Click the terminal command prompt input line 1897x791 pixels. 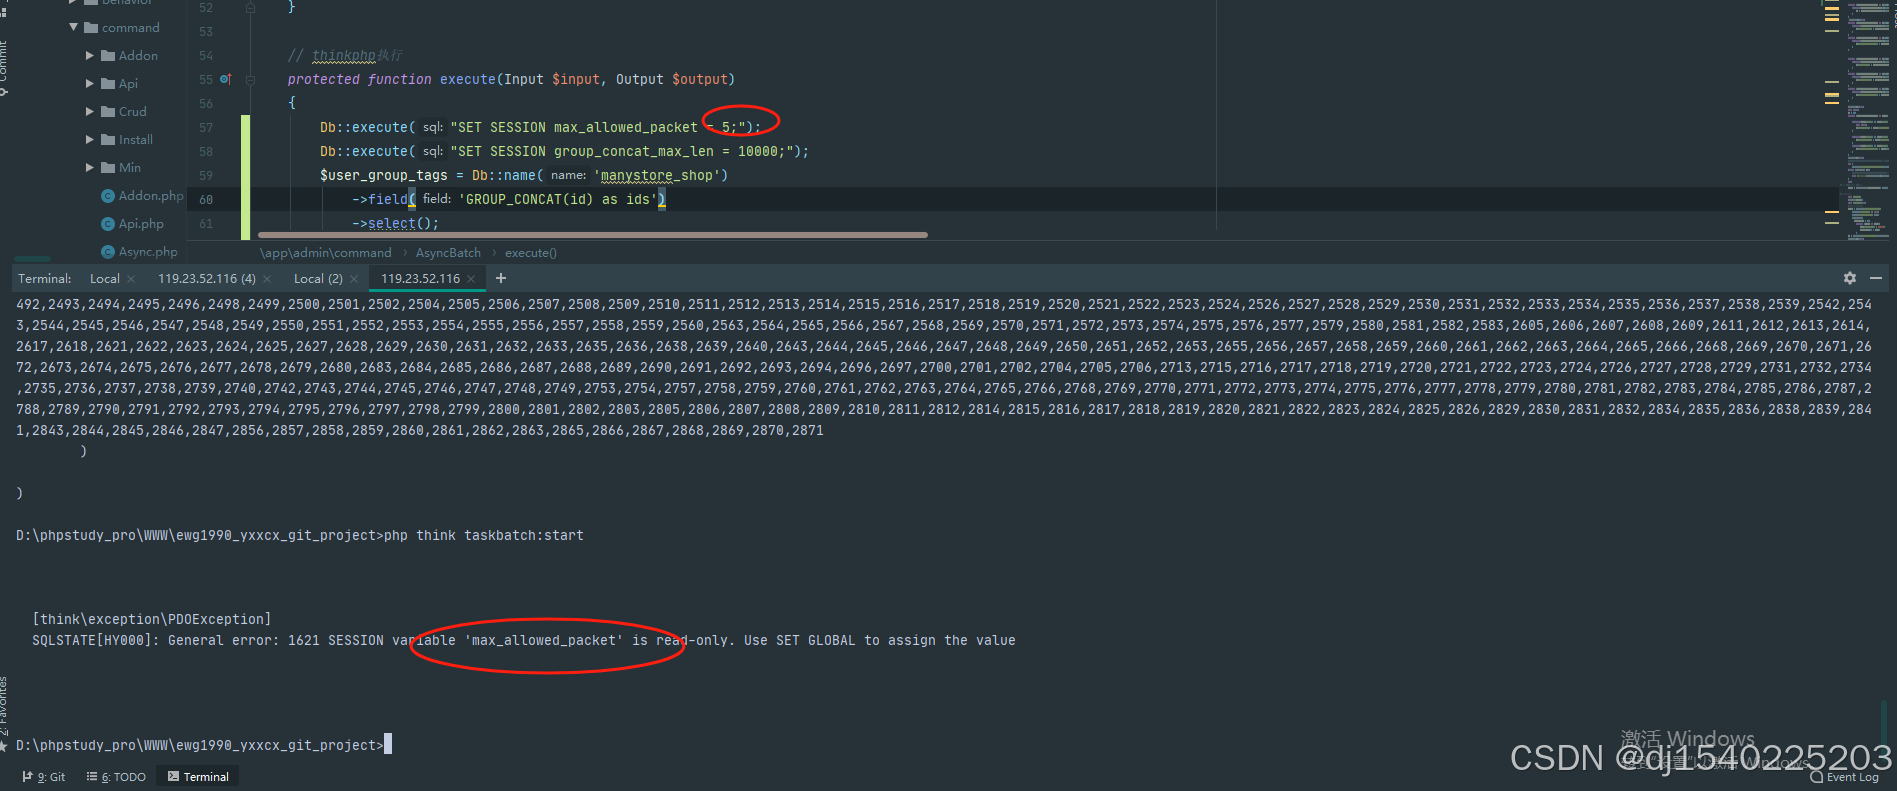coord(204,745)
